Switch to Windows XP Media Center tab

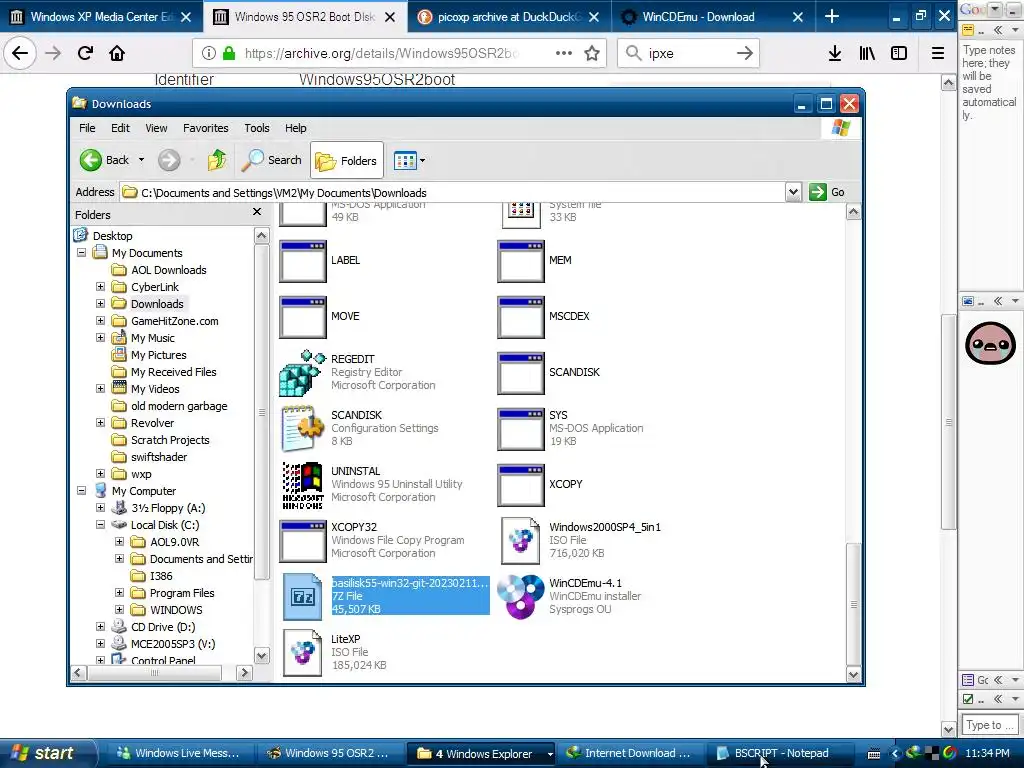coord(101,17)
